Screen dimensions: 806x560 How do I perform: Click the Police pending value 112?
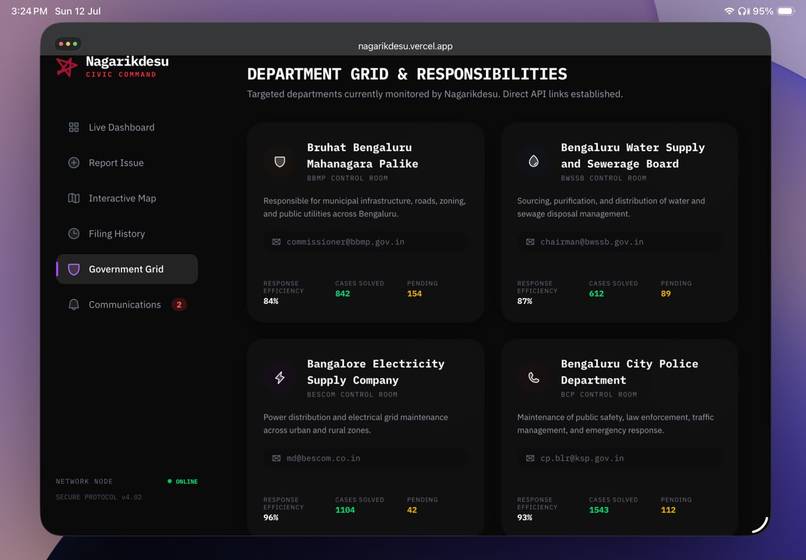pos(668,510)
